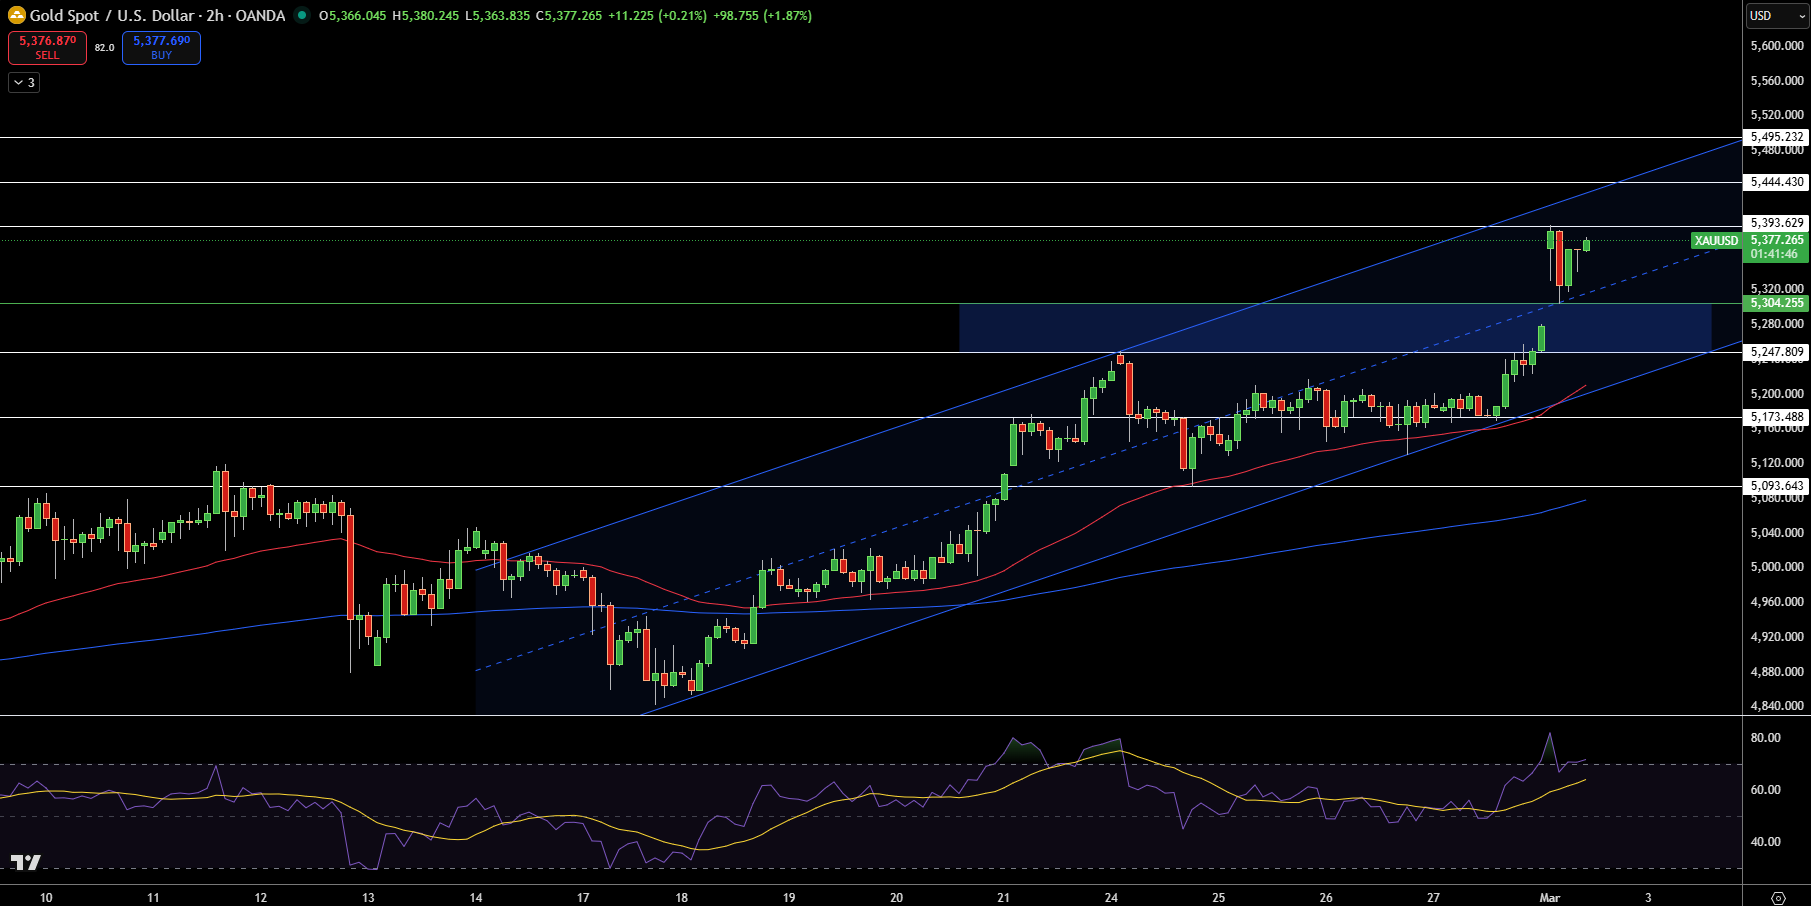1811x906 pixels.
Task: Click the 5,304.255 highlighted price label
Action: (x=1777, y=303)
